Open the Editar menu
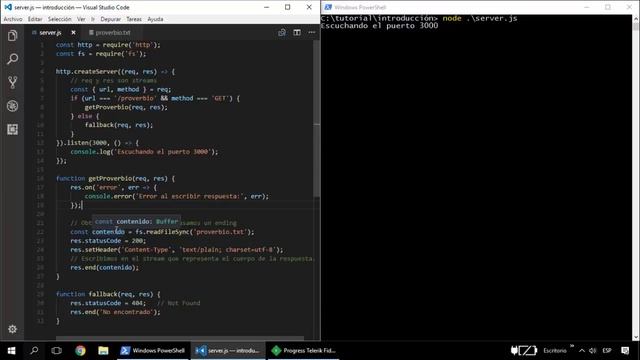This screenshot has height=360, width=640. (x=35, y=19)
